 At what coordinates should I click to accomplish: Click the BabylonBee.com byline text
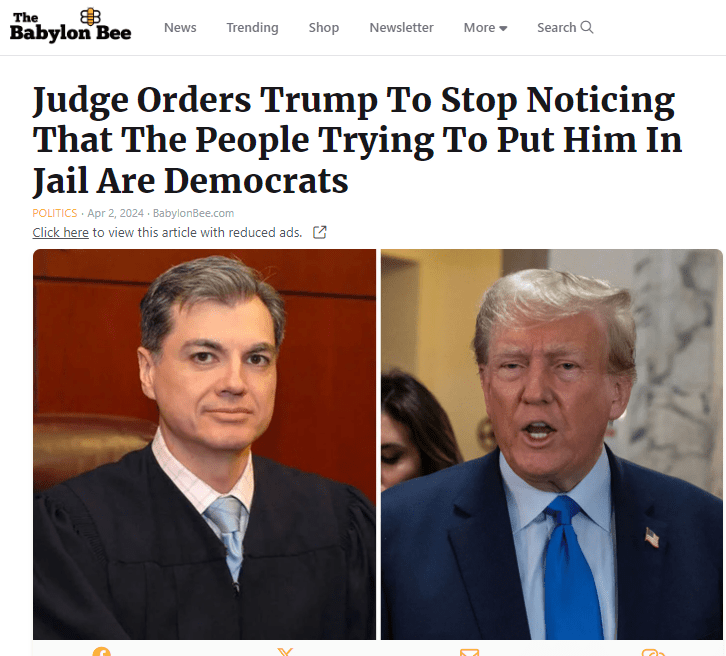click(x=194, y=213)
